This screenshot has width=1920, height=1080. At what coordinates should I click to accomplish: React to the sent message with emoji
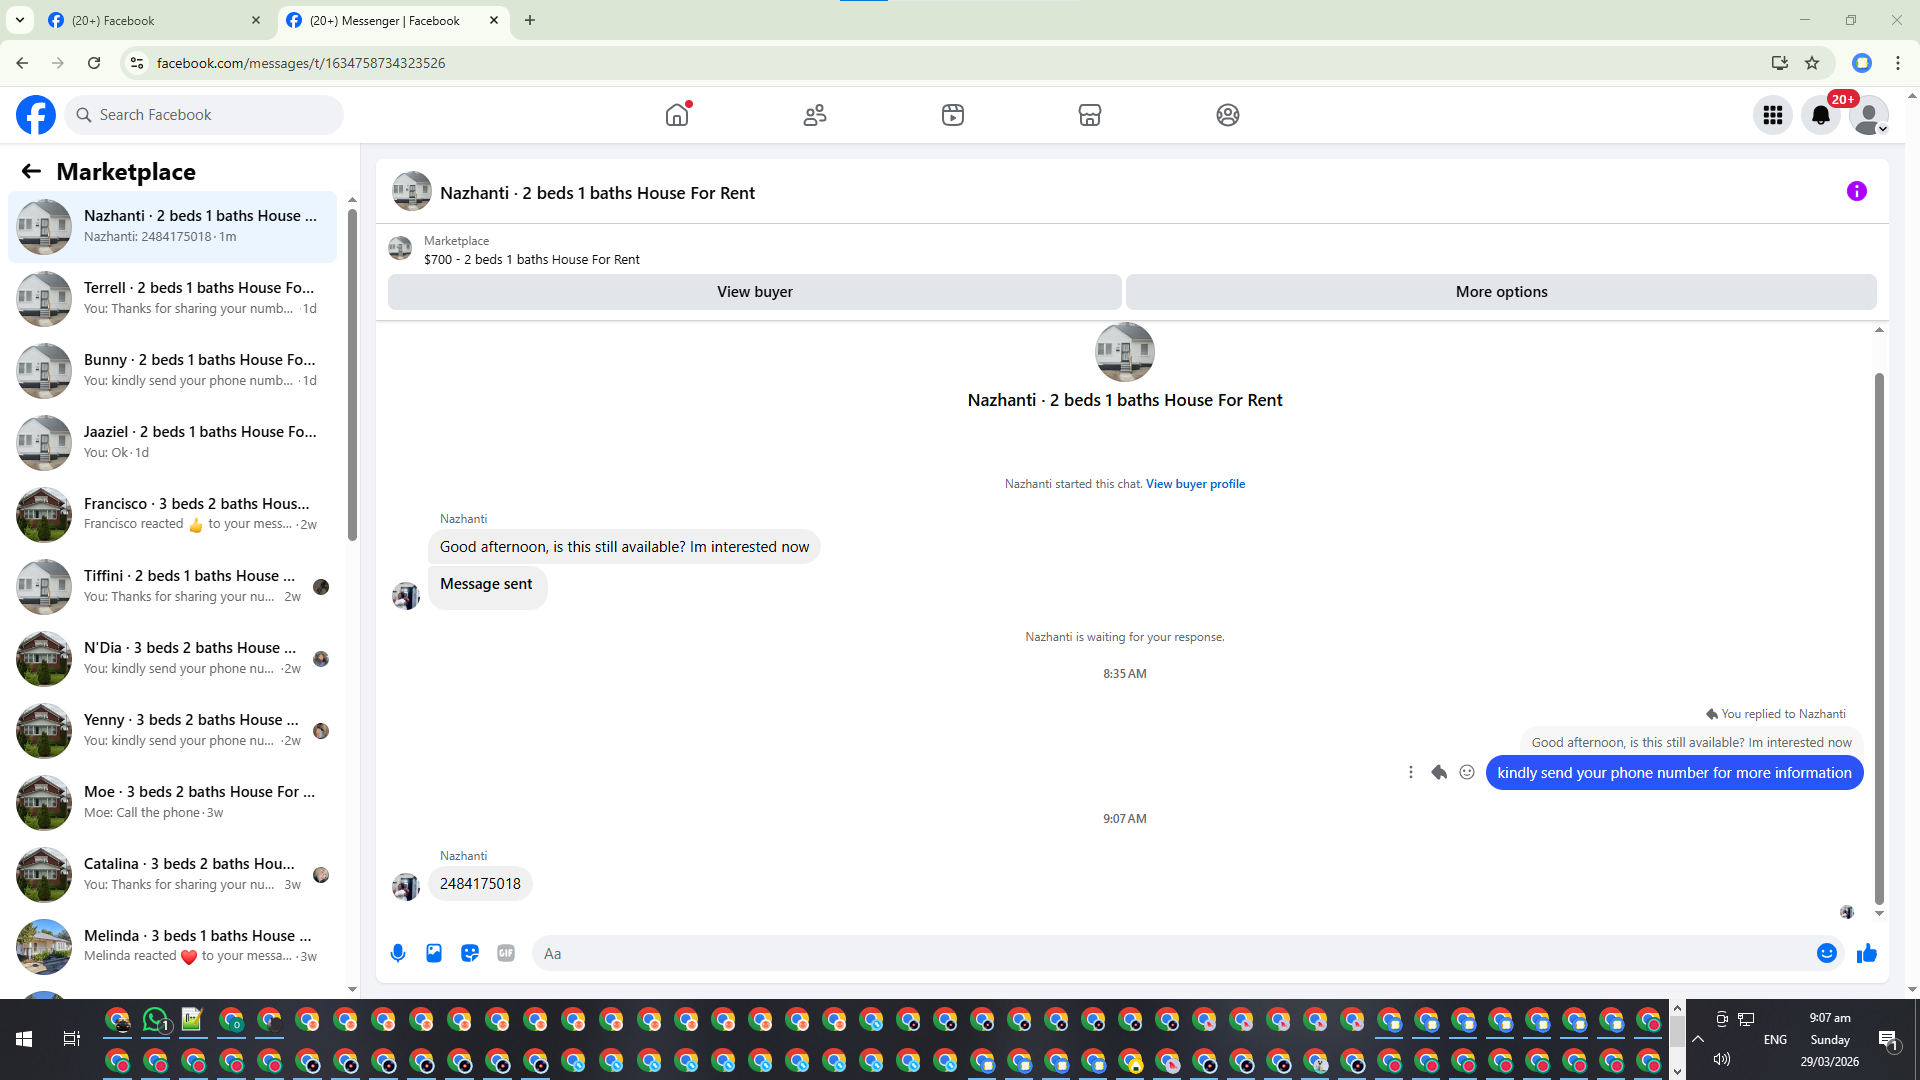1467,772
